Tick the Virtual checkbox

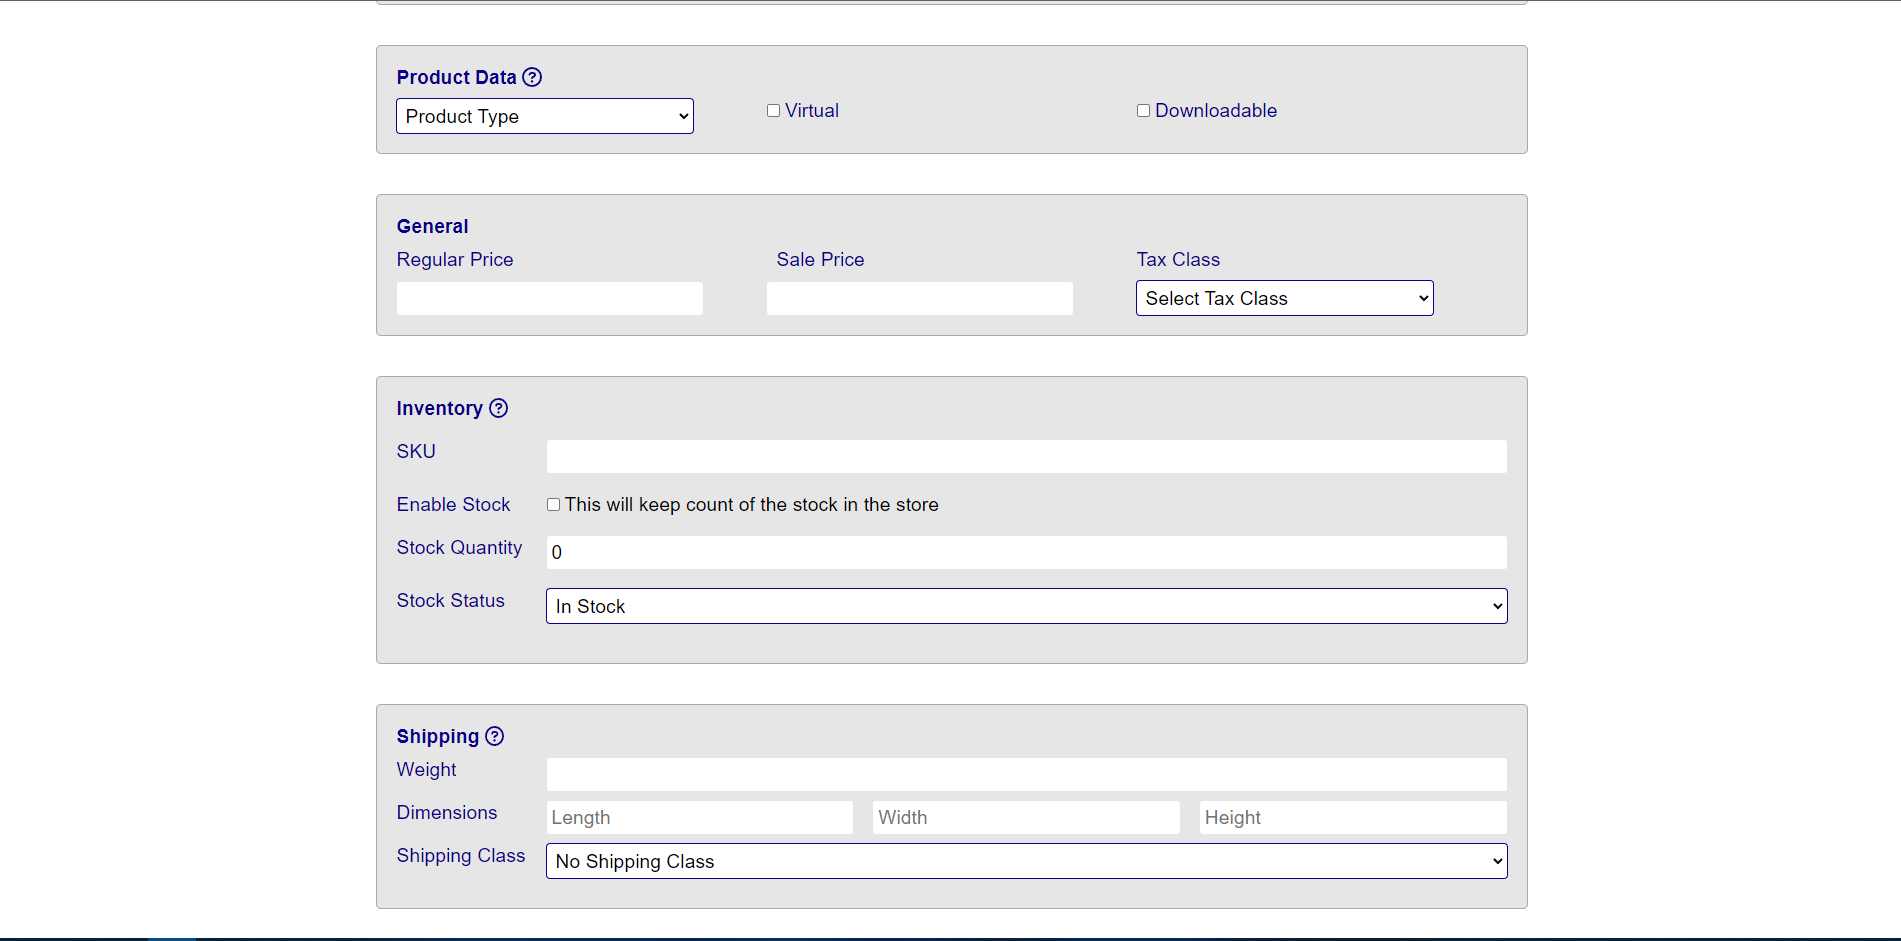point(773,111)
